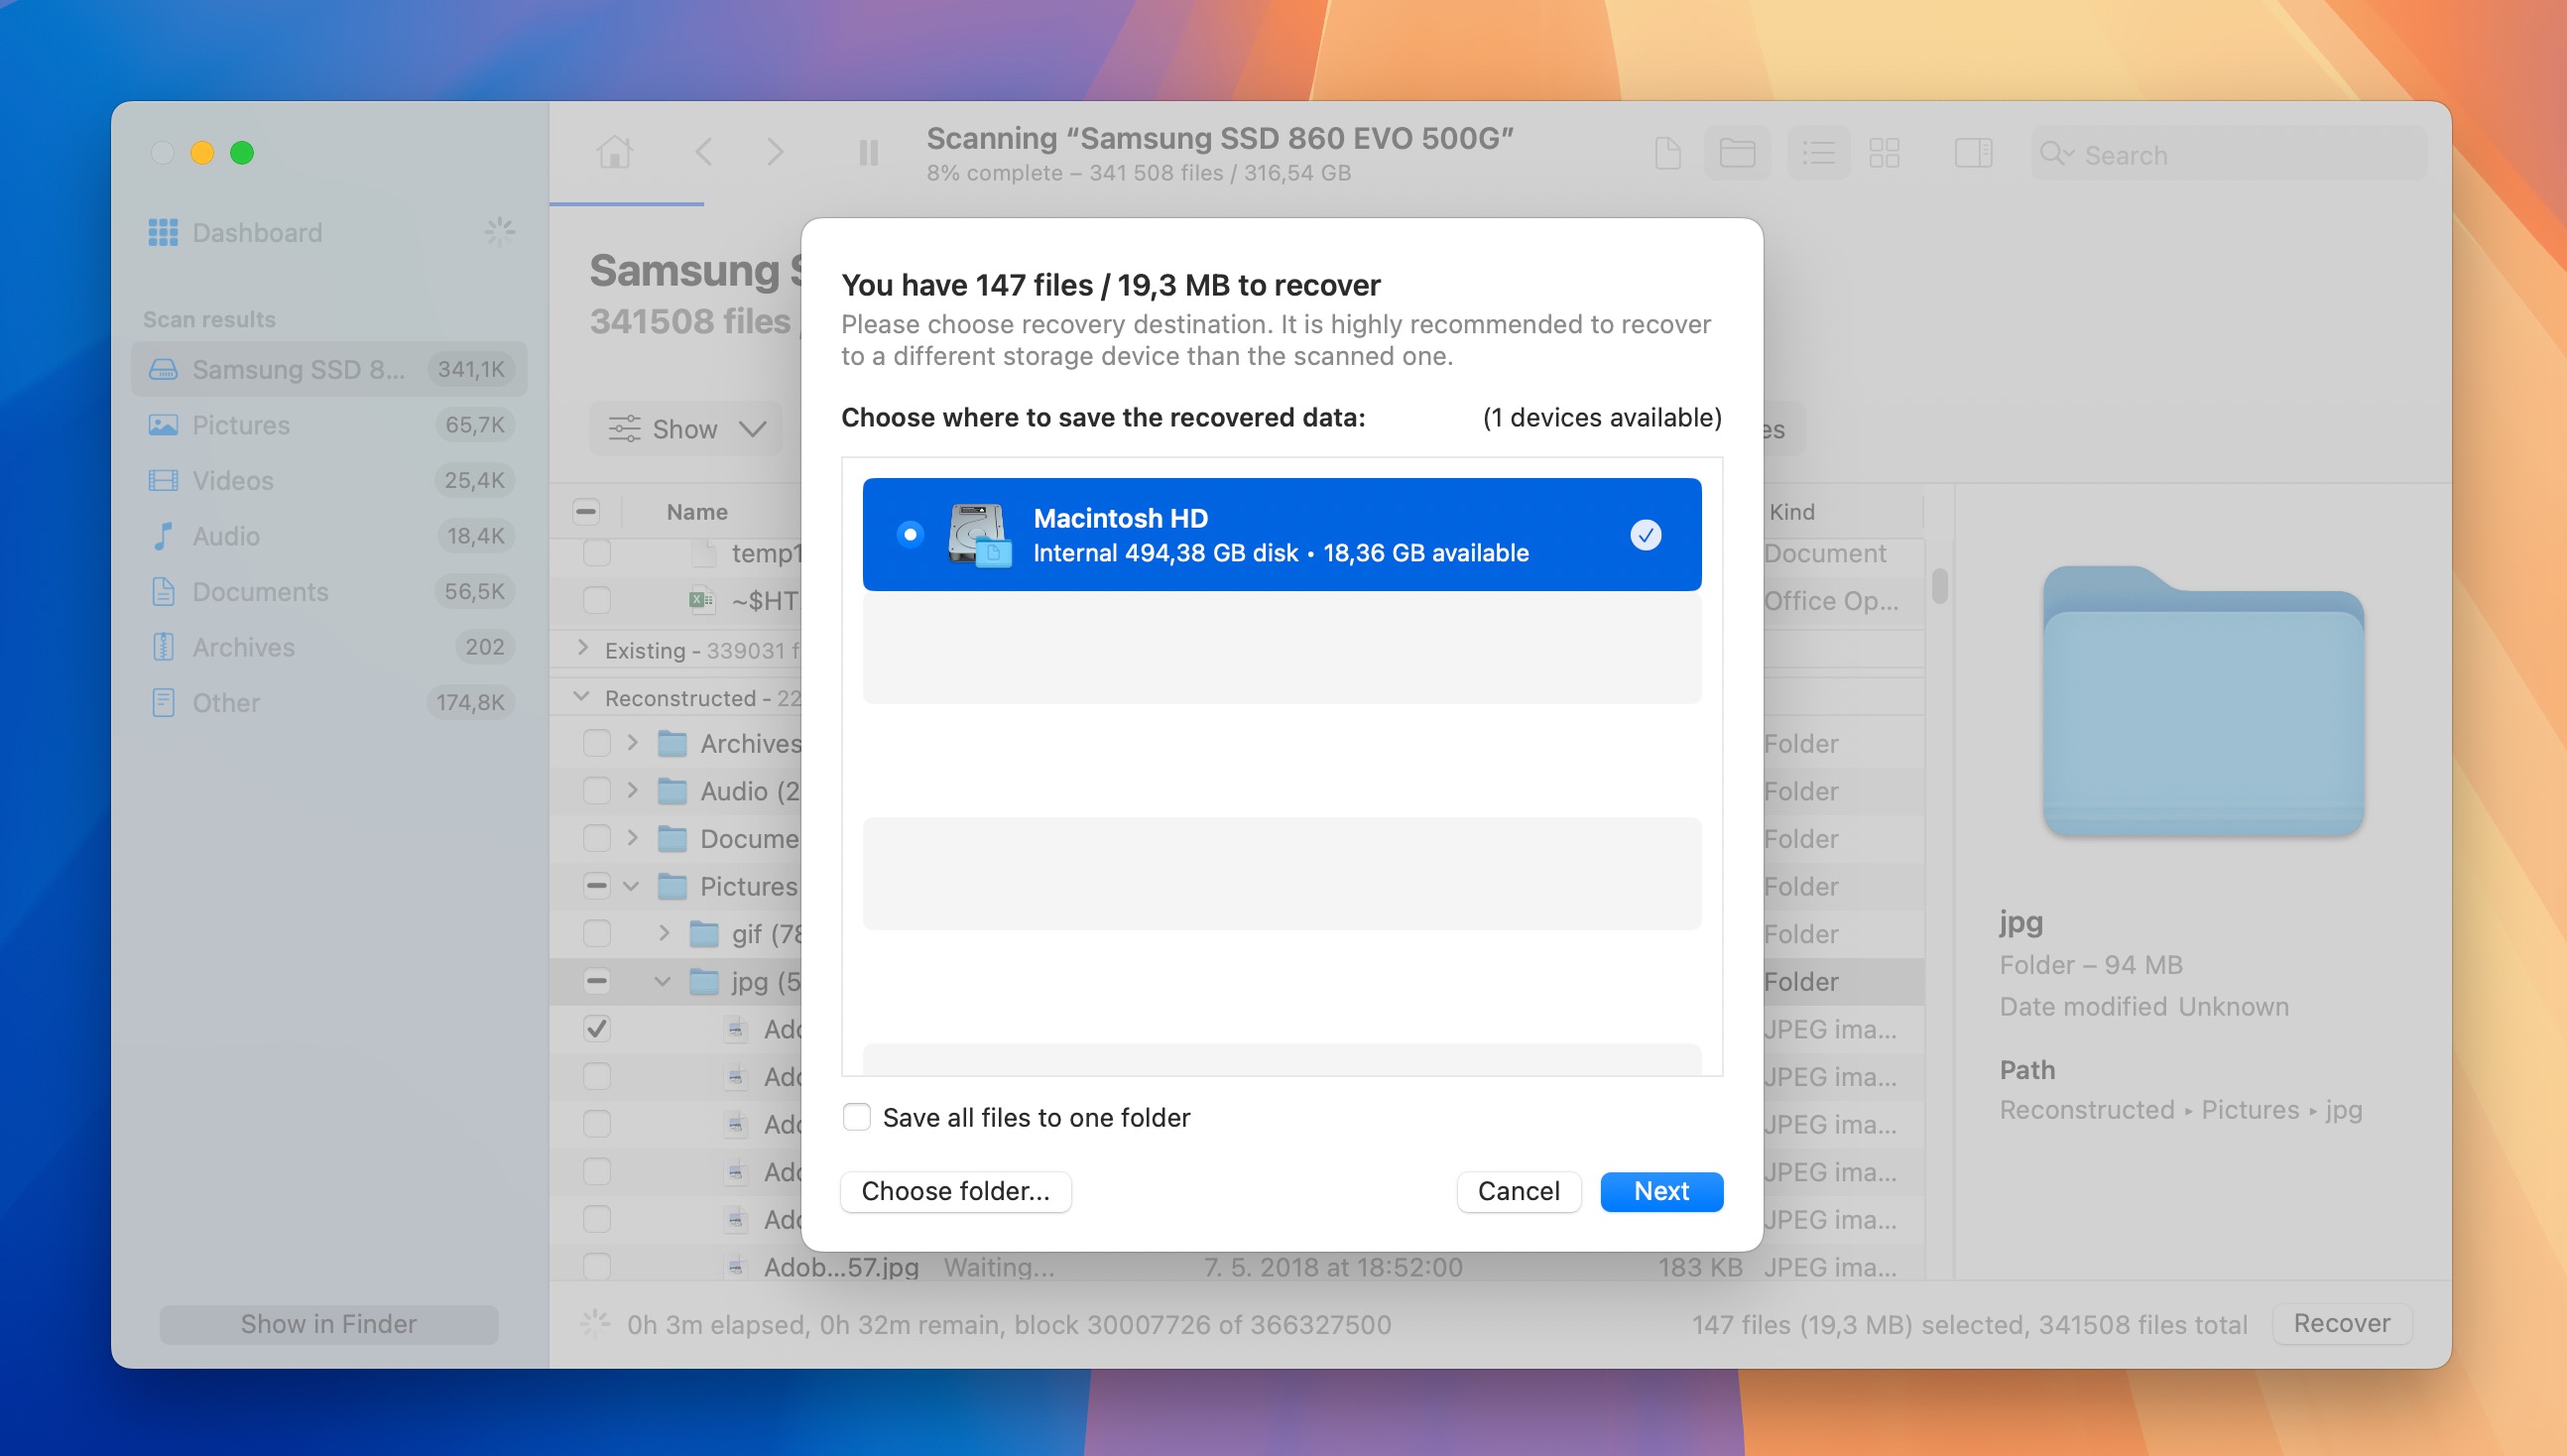This screenshot has width=2567, height=1456.
Task: Toggle the preview sidebar panel icon
Action: (x=1973, y=153)
